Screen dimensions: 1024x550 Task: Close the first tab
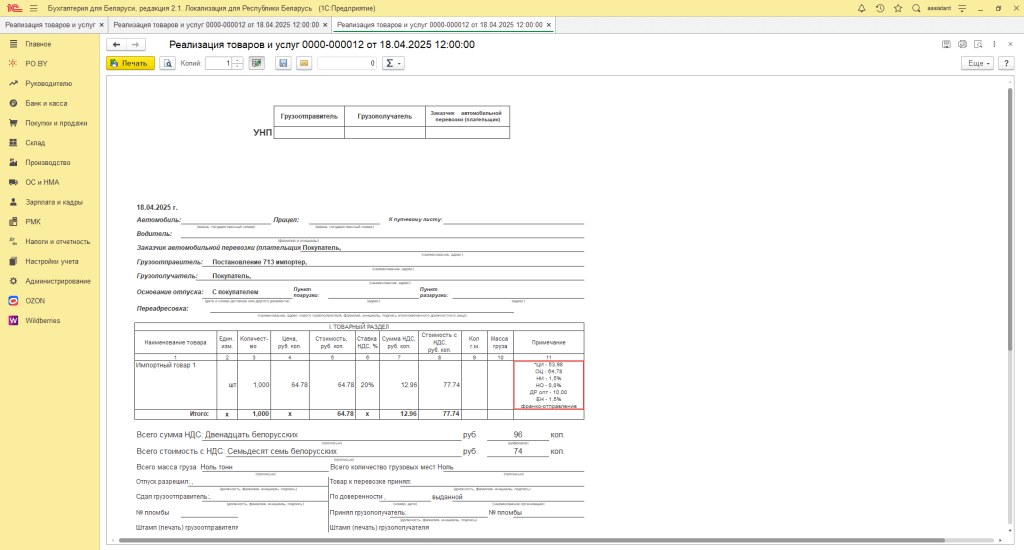click(x=101, y=25)
